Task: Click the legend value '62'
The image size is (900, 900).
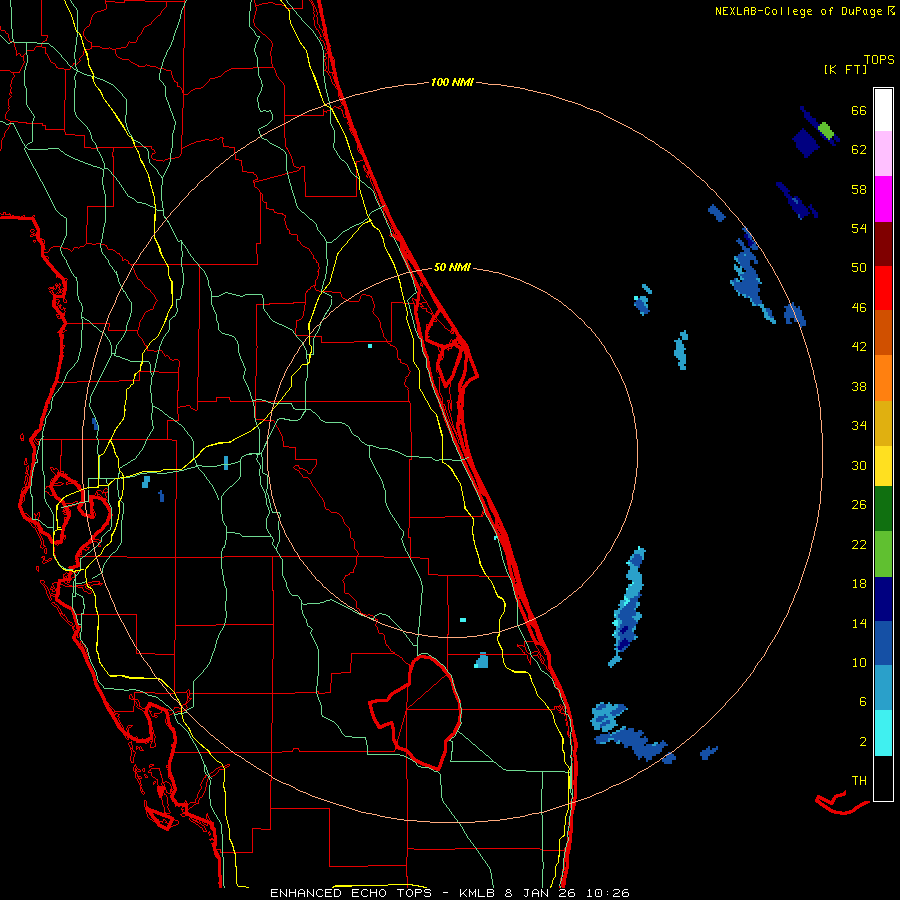Action: point(859,150)
